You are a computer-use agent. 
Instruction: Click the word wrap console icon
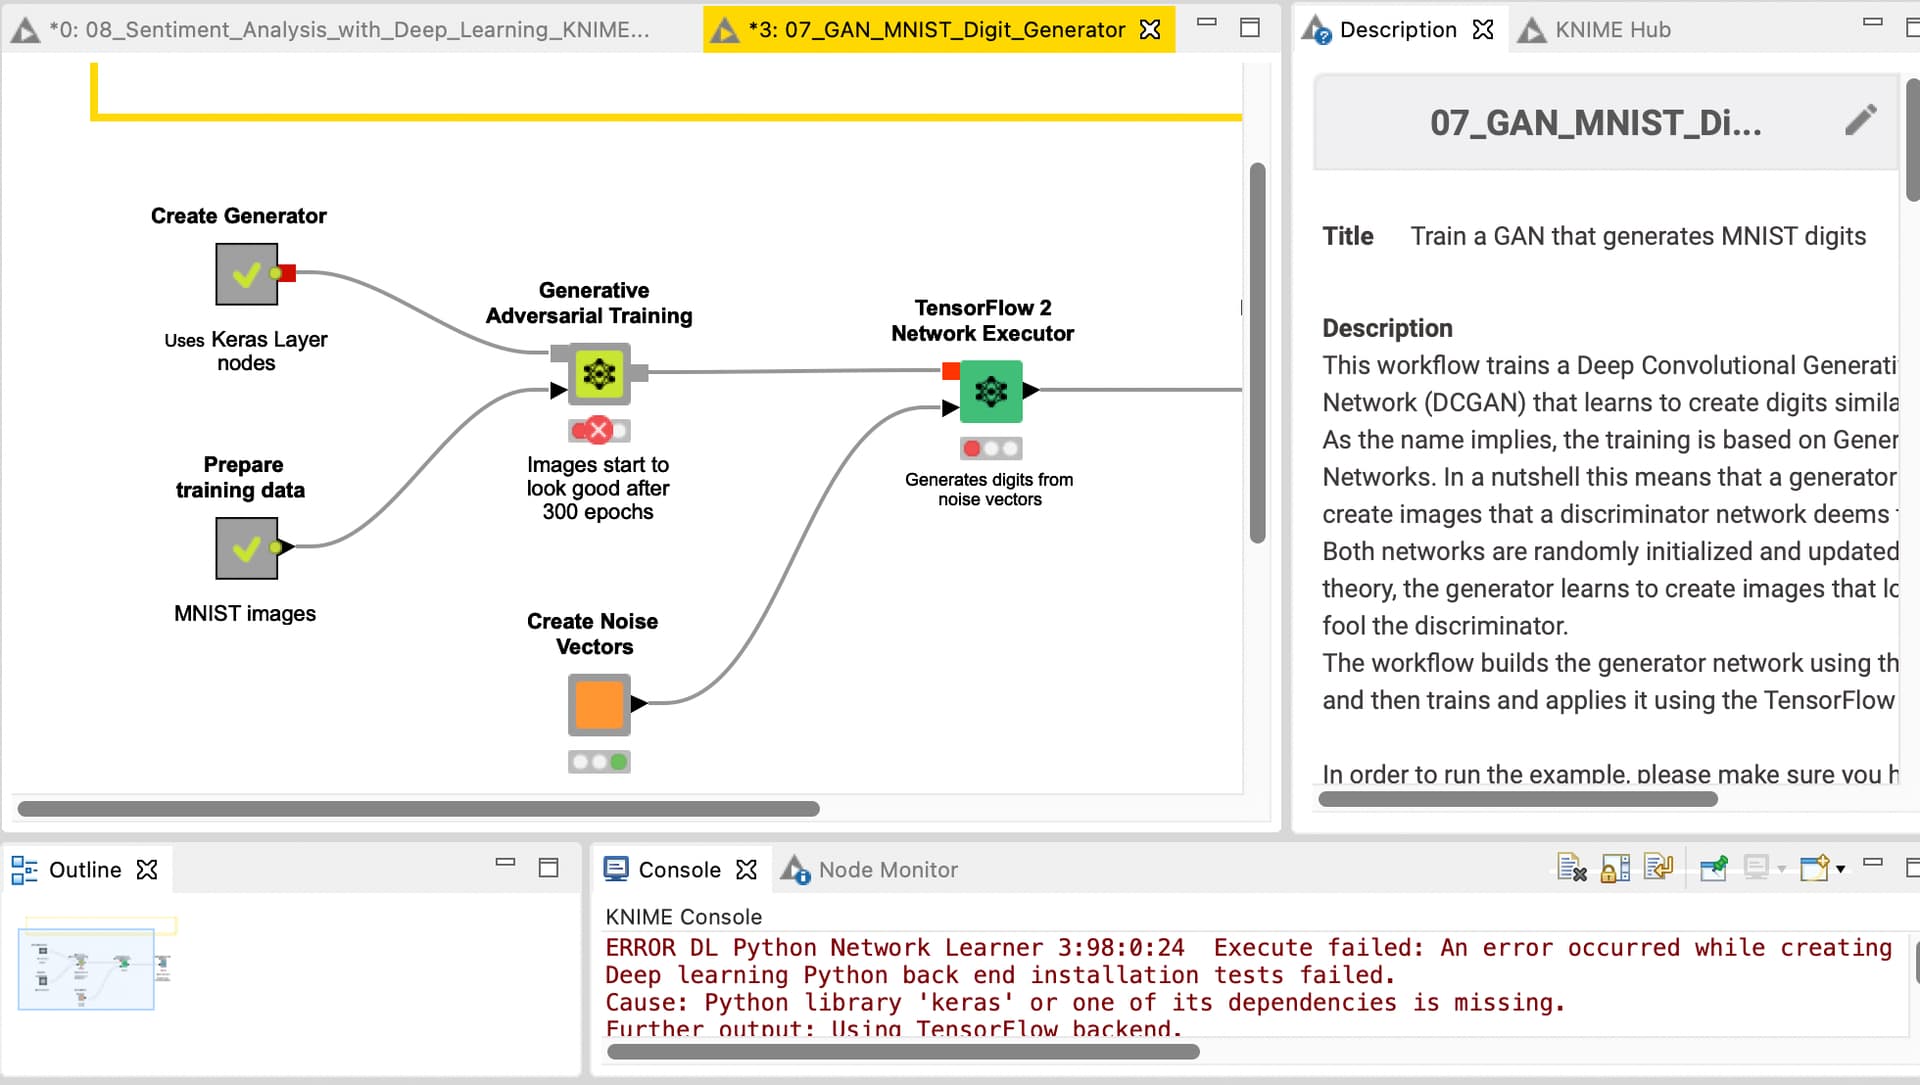pyautogui.click(x=1658, y=868)
